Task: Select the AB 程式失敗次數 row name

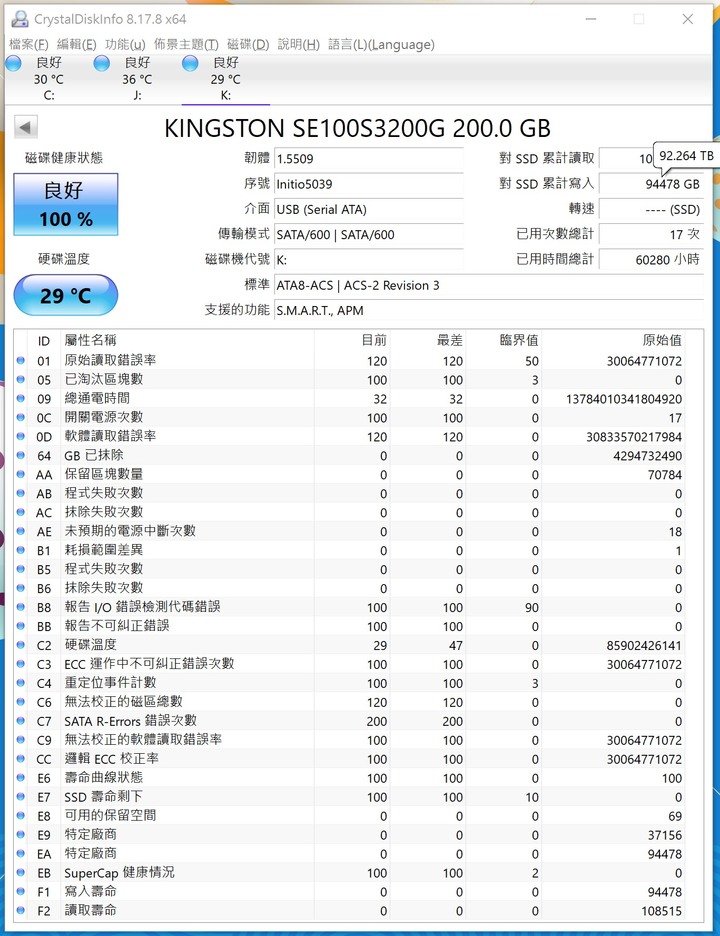Action: [104, 493]
